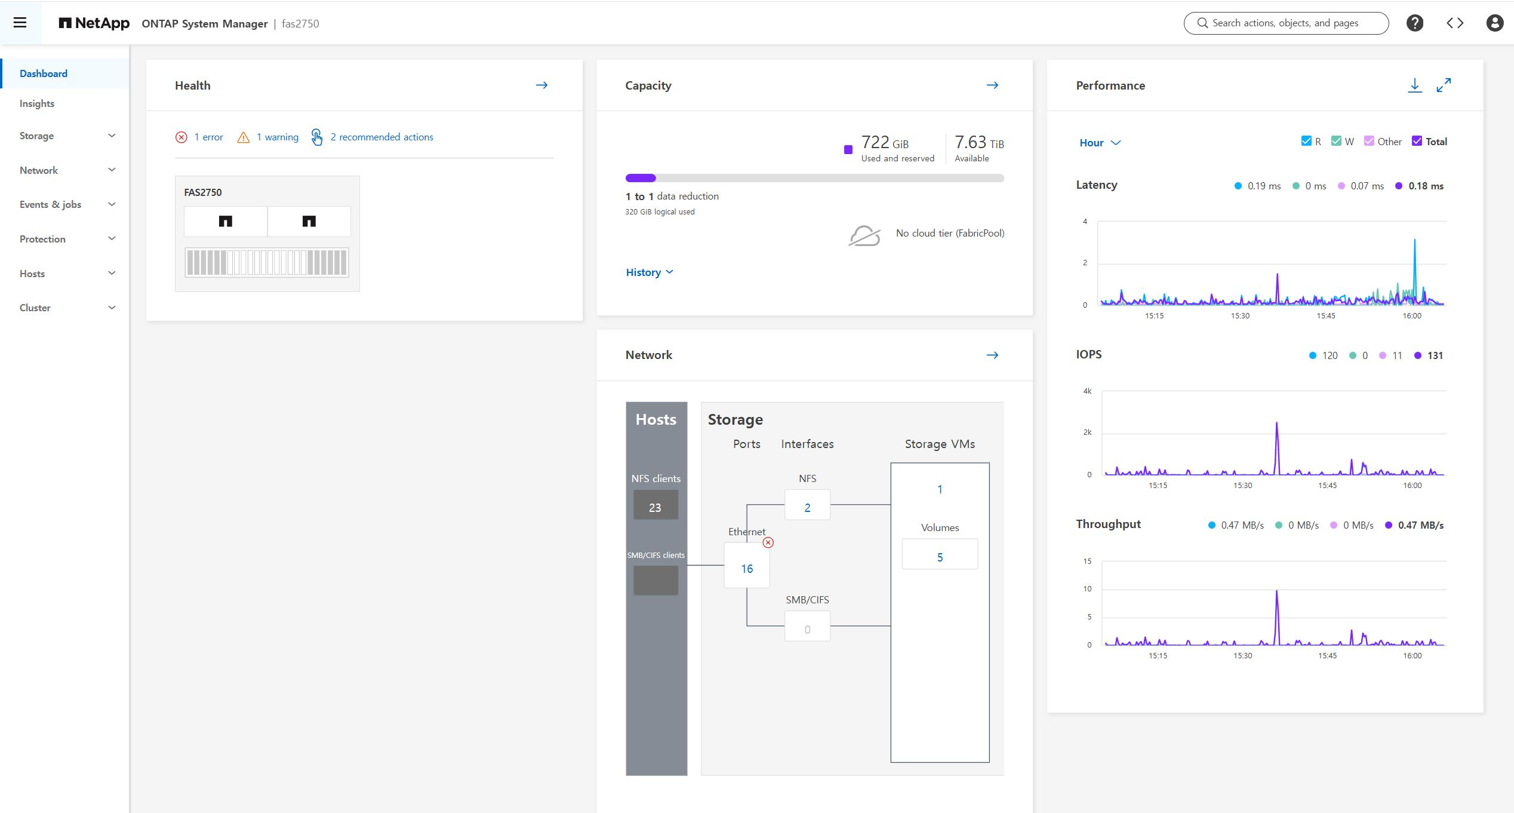This screenshot has width=1514, height=813.
Task: Expand the capacity History section
Action: (649, 272)
